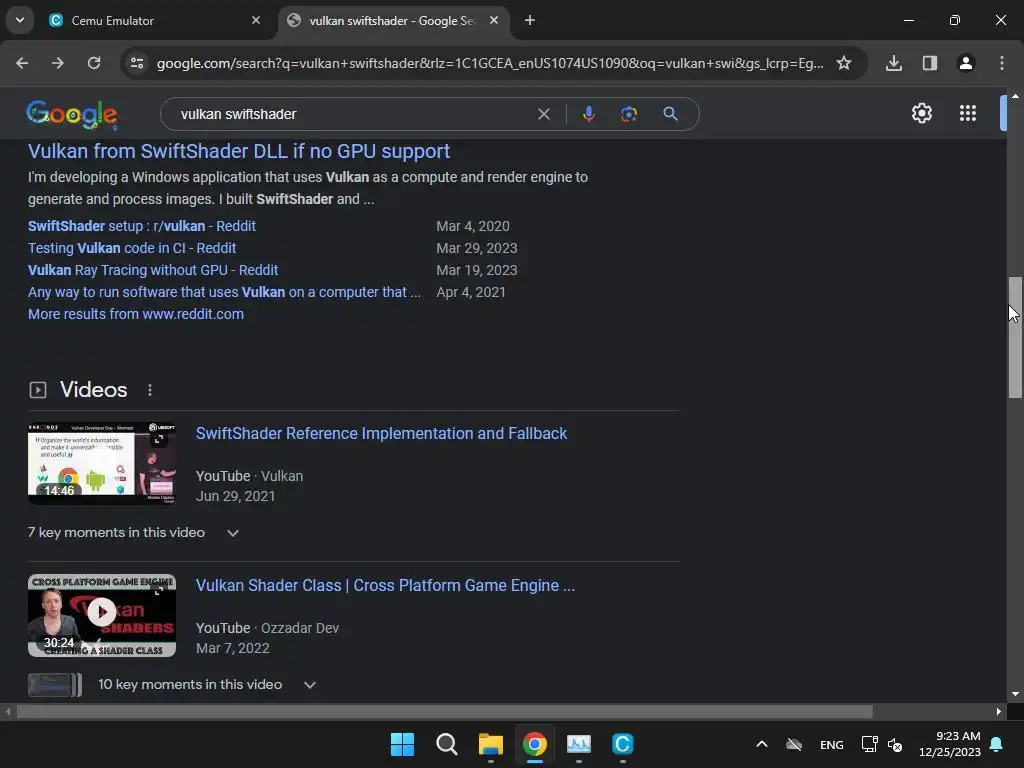Open Chrome downloads

[x=894, y=63]
